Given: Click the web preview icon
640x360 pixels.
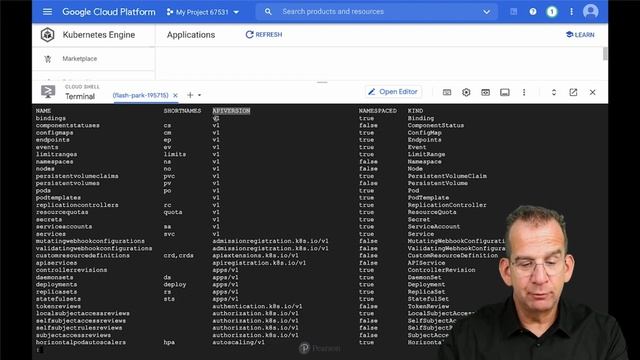Looking at the screenshot, I should coord(485,92).
